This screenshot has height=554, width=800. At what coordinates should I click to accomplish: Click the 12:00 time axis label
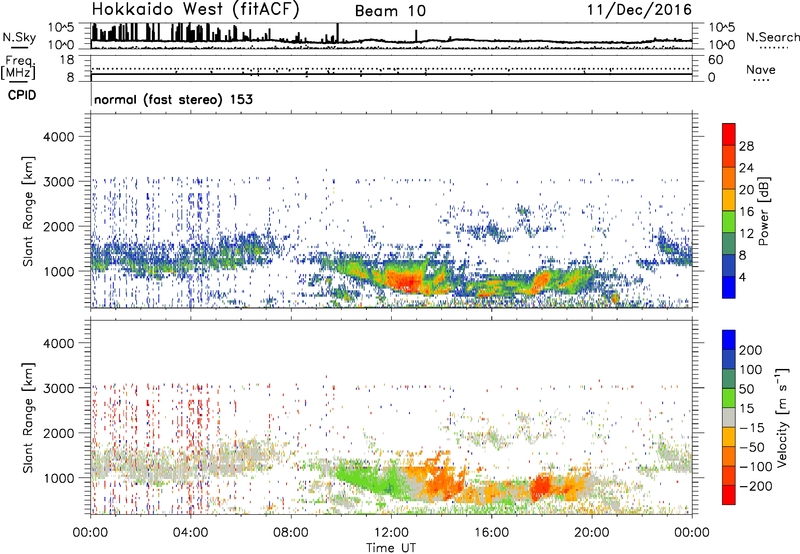coord(391,533)
